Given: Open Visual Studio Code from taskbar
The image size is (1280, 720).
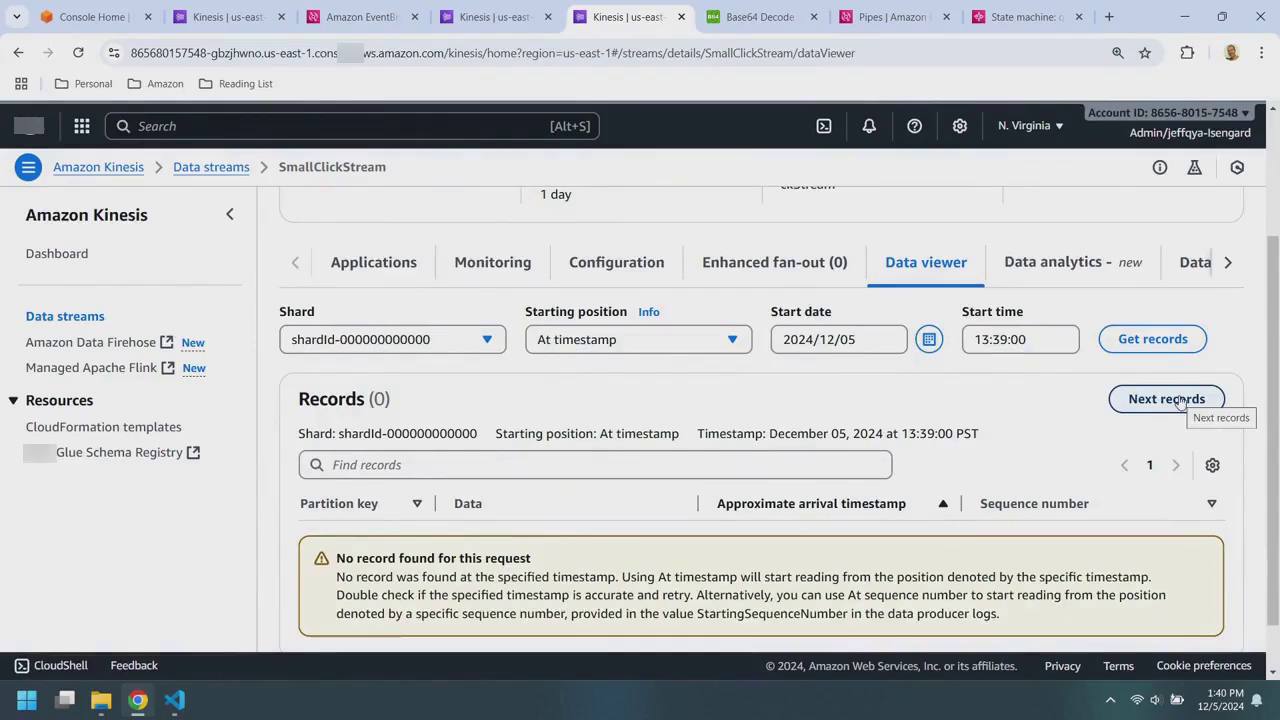Looking at the screenshot, I should [175, 700].
